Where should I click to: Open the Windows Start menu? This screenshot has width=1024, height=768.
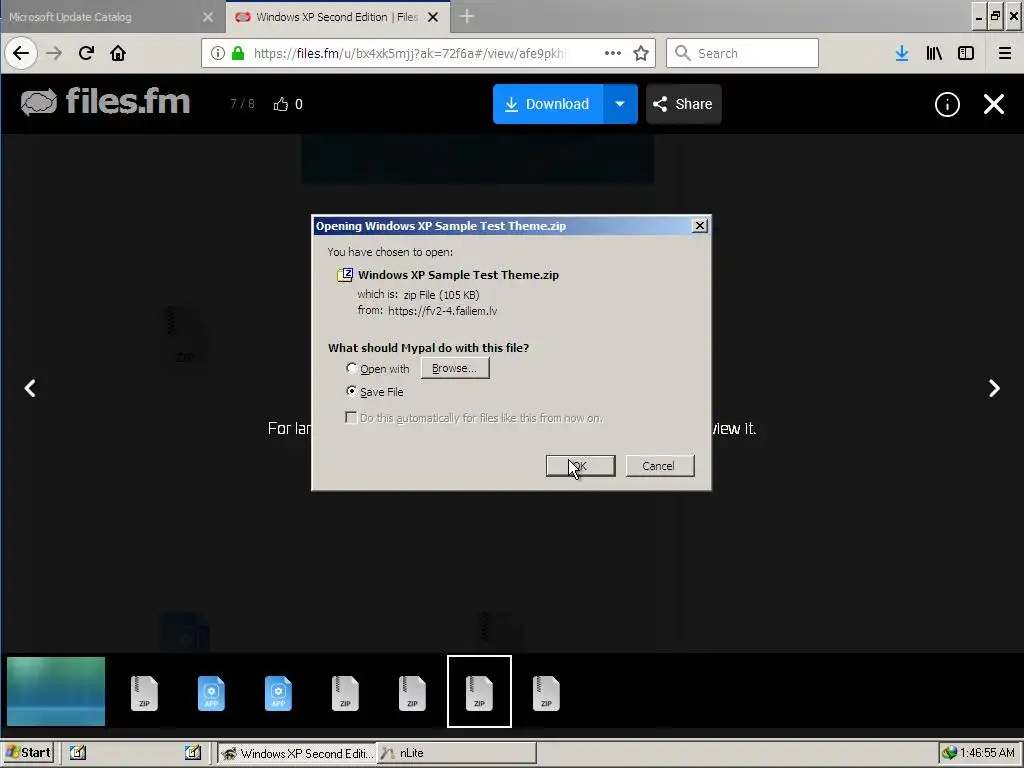27,752
